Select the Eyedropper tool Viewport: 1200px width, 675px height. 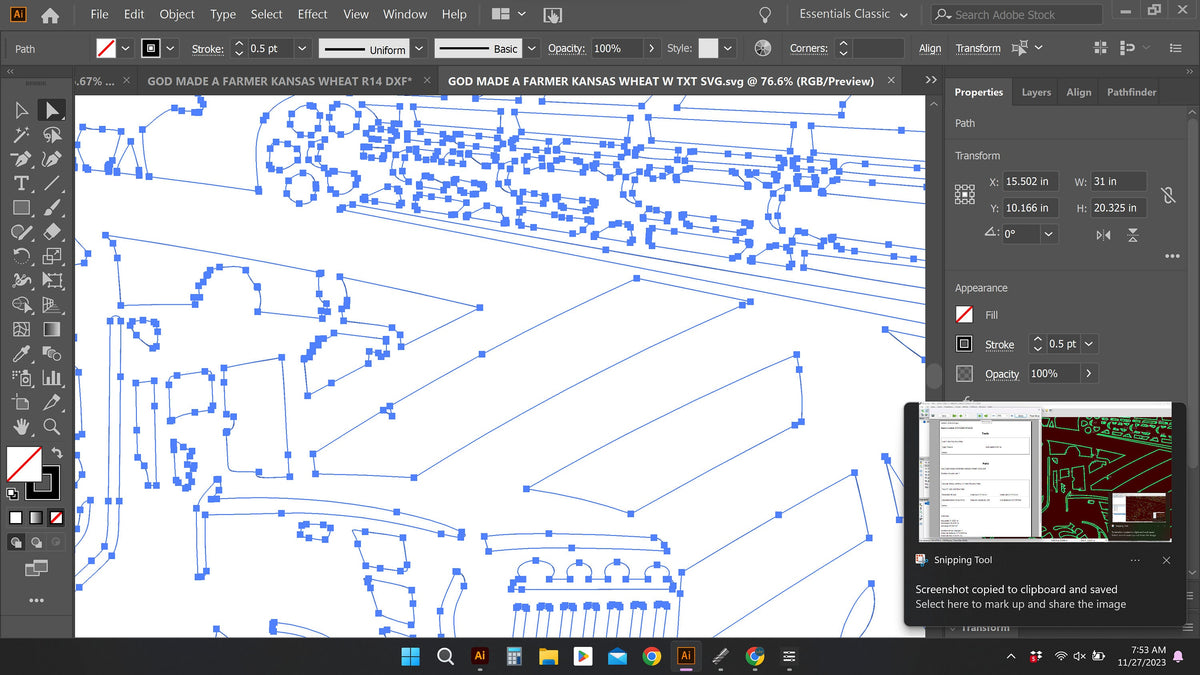21,354
